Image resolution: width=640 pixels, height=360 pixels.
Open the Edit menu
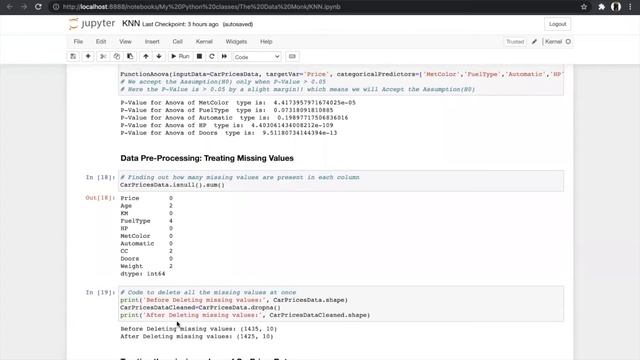(101, 42)
